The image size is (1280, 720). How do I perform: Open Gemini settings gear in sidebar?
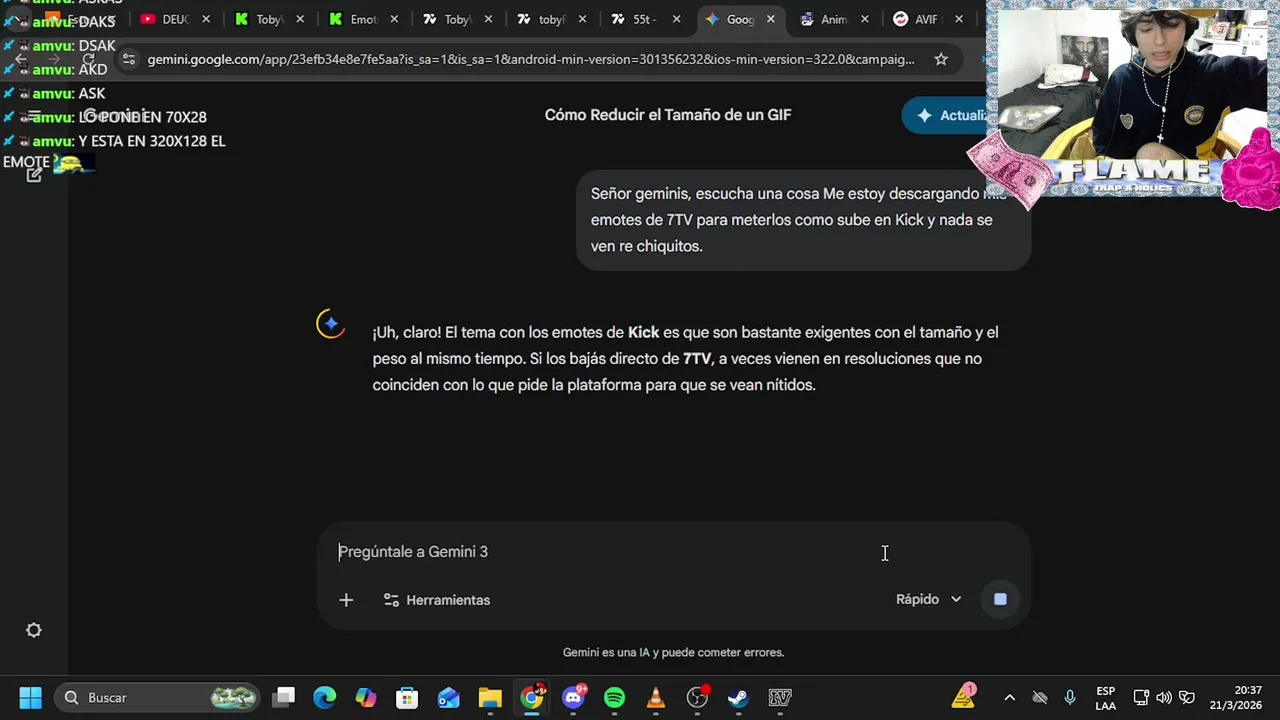34,630
